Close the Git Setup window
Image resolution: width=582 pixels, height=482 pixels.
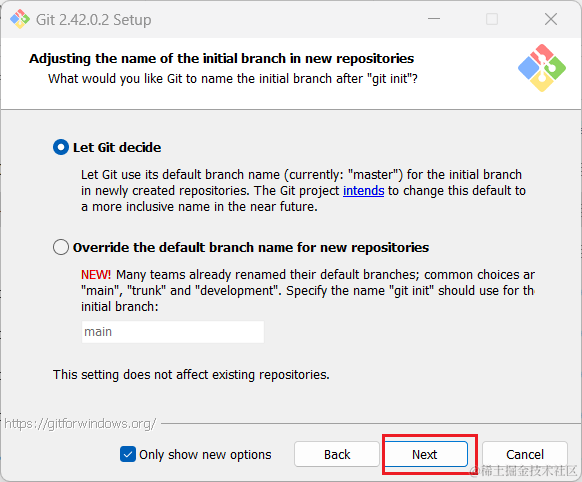point(551,19)
